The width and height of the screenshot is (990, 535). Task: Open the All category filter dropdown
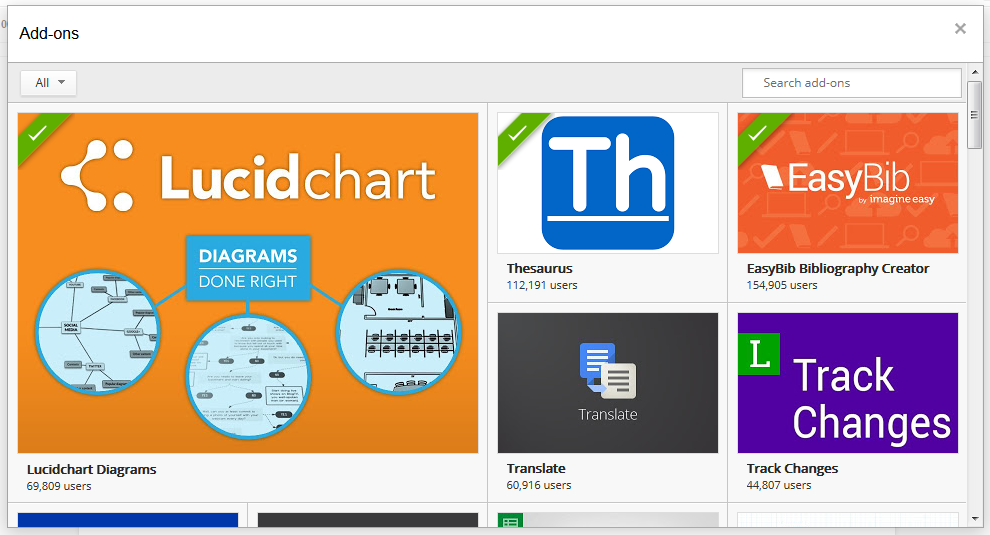pos(49,83)
